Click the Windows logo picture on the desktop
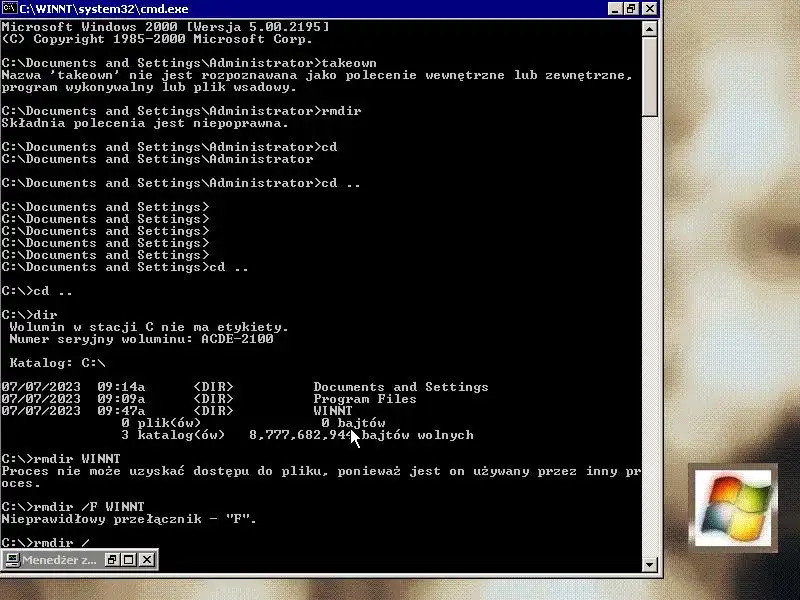Screen dimensions: 800x600 click(x=733, y=508)
